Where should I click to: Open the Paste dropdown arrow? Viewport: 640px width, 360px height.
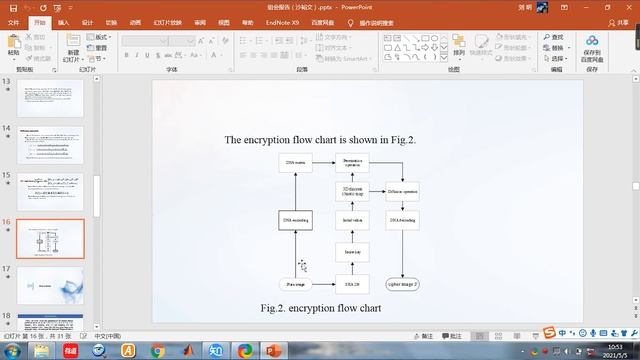[x=13, y=59]
